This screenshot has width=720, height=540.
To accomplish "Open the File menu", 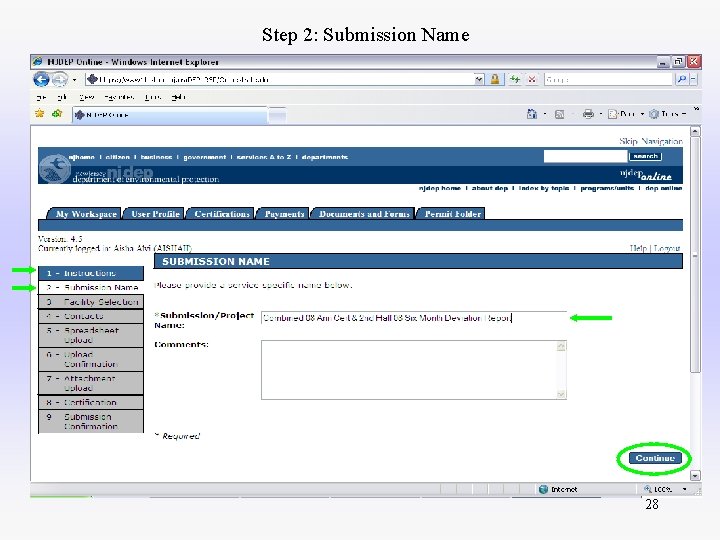I will point(41,97).
